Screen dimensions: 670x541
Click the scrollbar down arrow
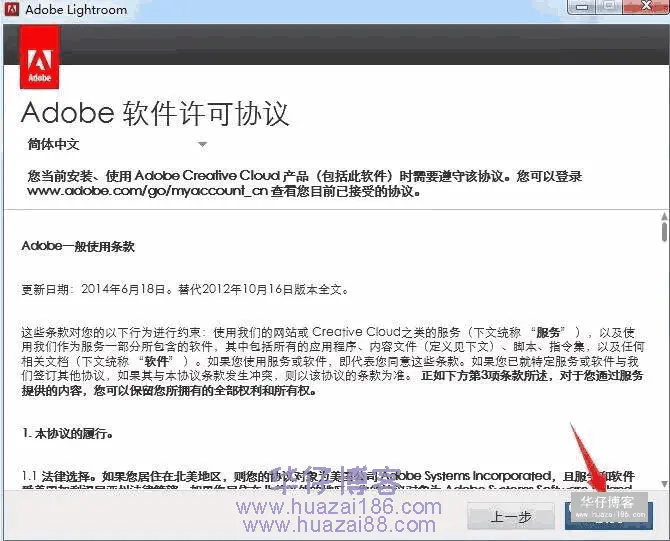click(x=664, y=484)
